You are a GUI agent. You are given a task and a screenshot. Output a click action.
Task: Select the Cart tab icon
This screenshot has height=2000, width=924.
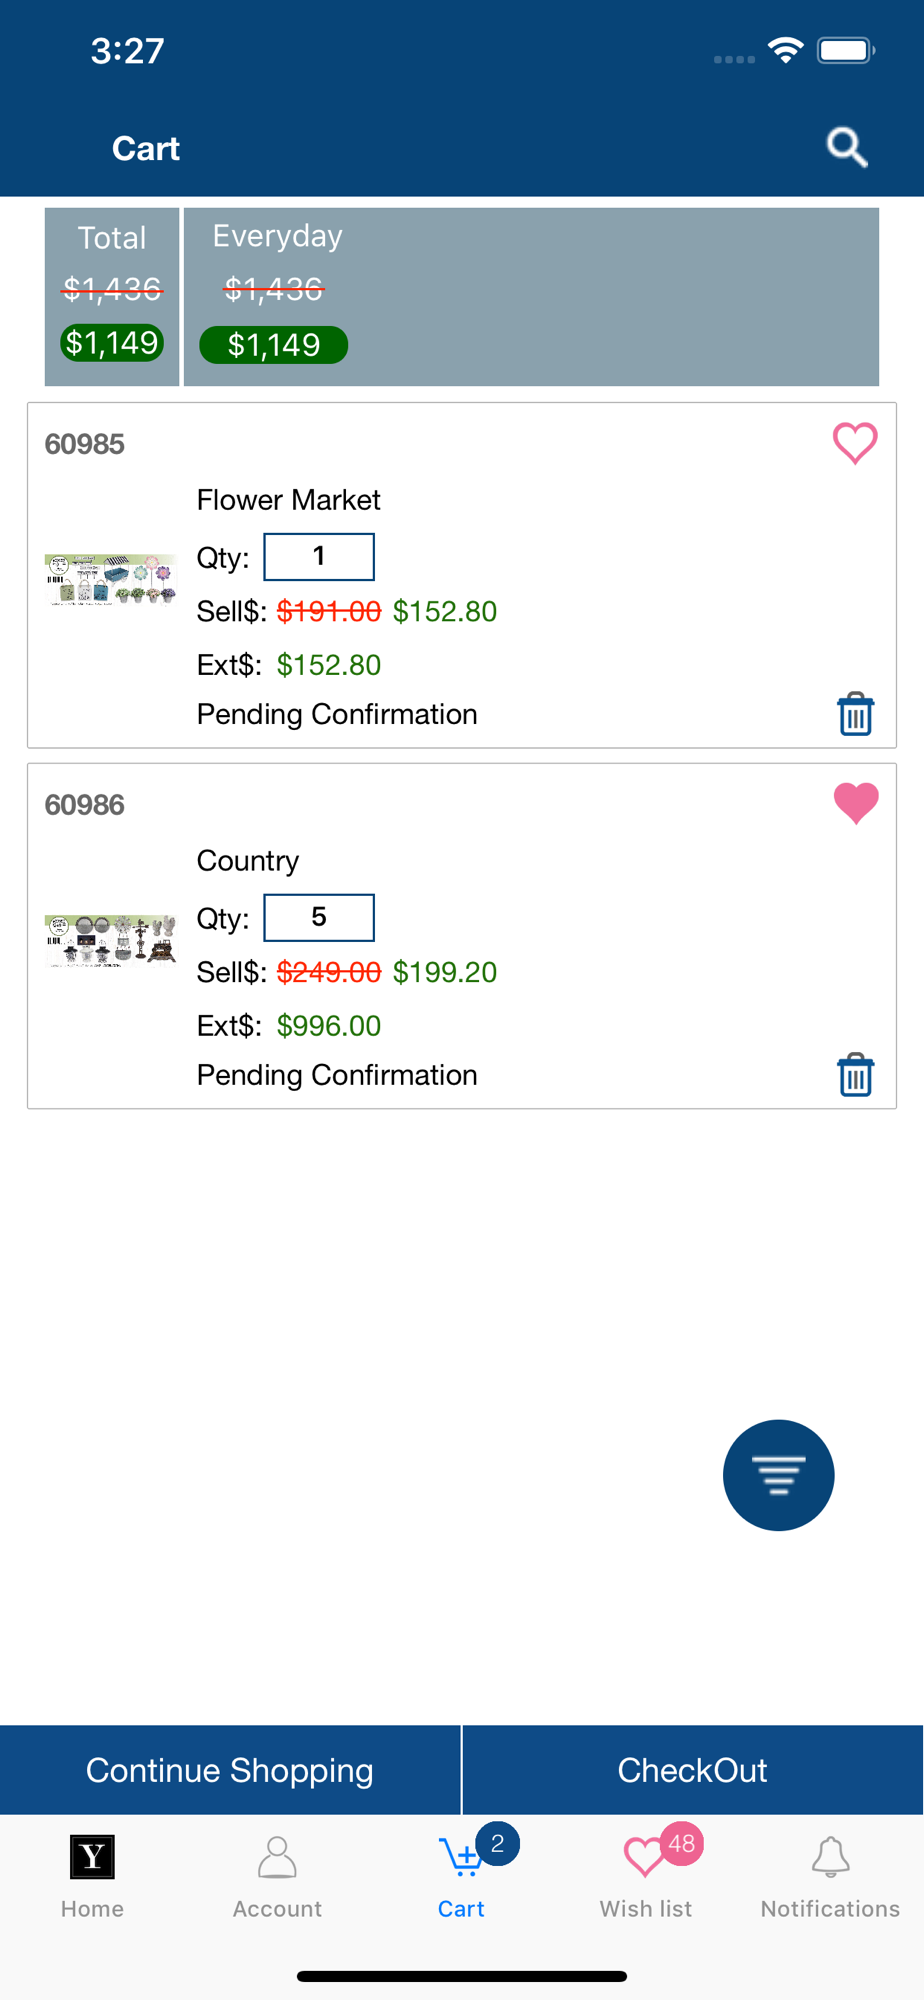461,1877
